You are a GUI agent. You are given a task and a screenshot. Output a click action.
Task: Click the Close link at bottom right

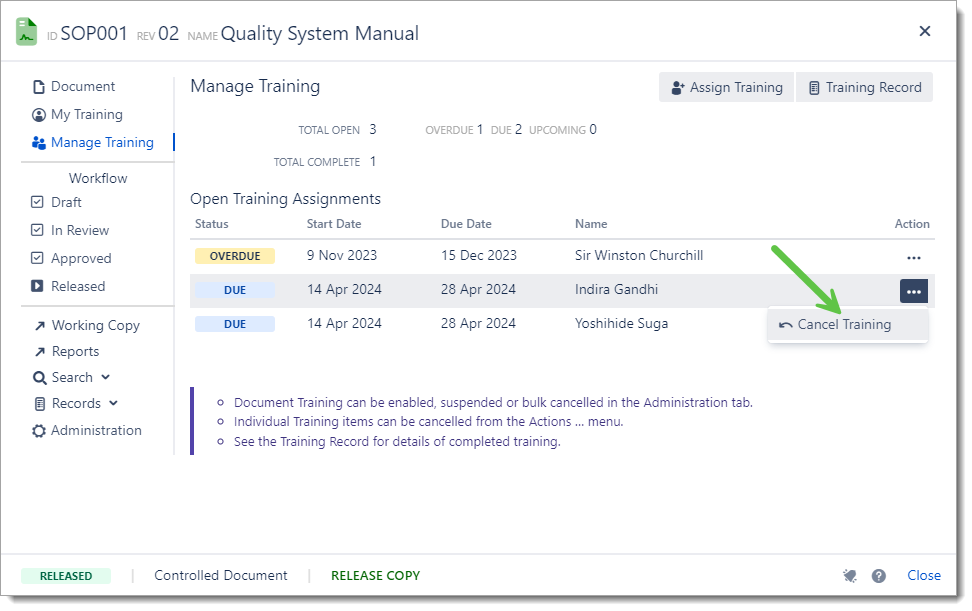[x=923, y=576]
